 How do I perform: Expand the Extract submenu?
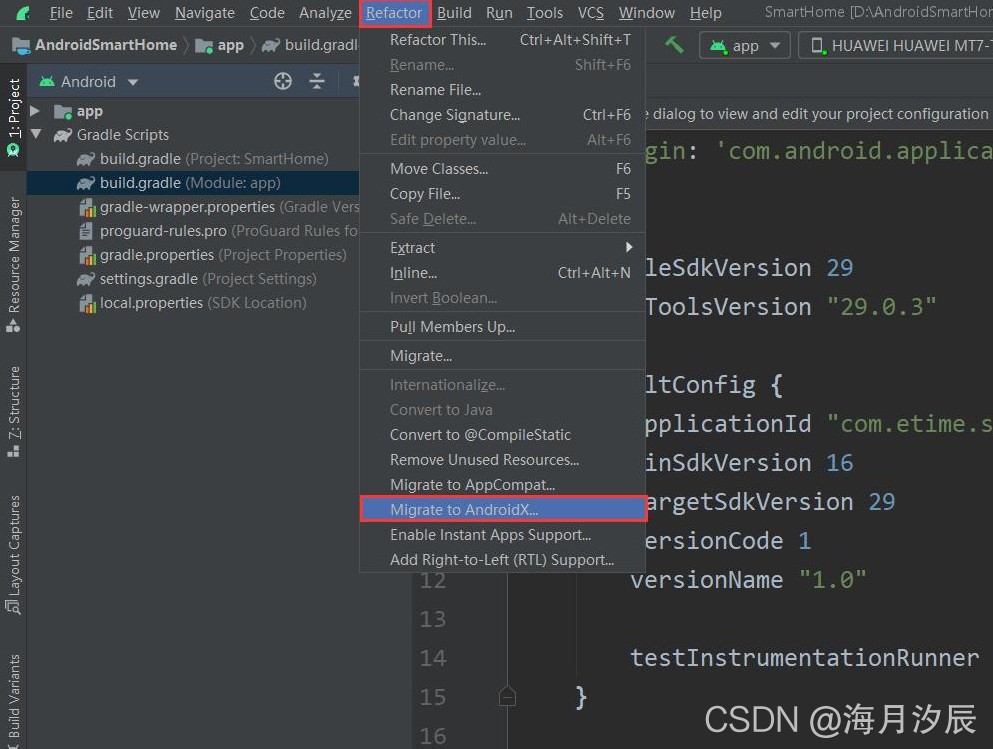pyautogui.click(x=503, y=248)
